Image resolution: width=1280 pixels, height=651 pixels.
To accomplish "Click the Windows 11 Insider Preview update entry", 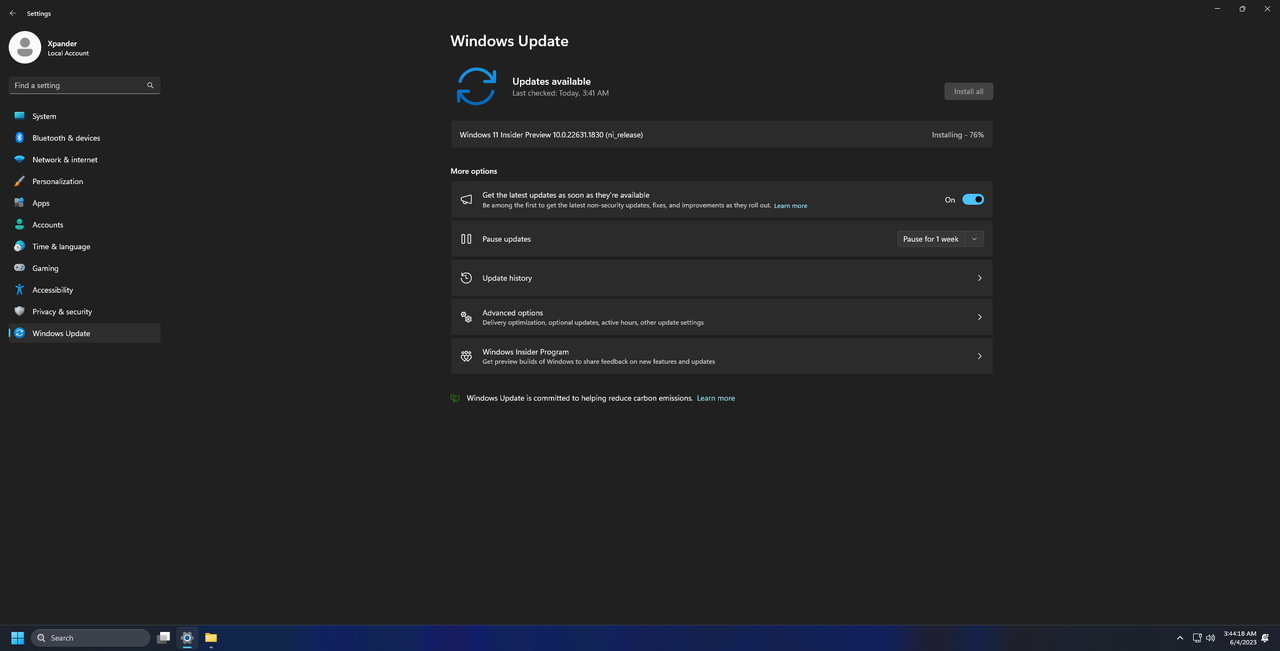I will click(721, 135).
